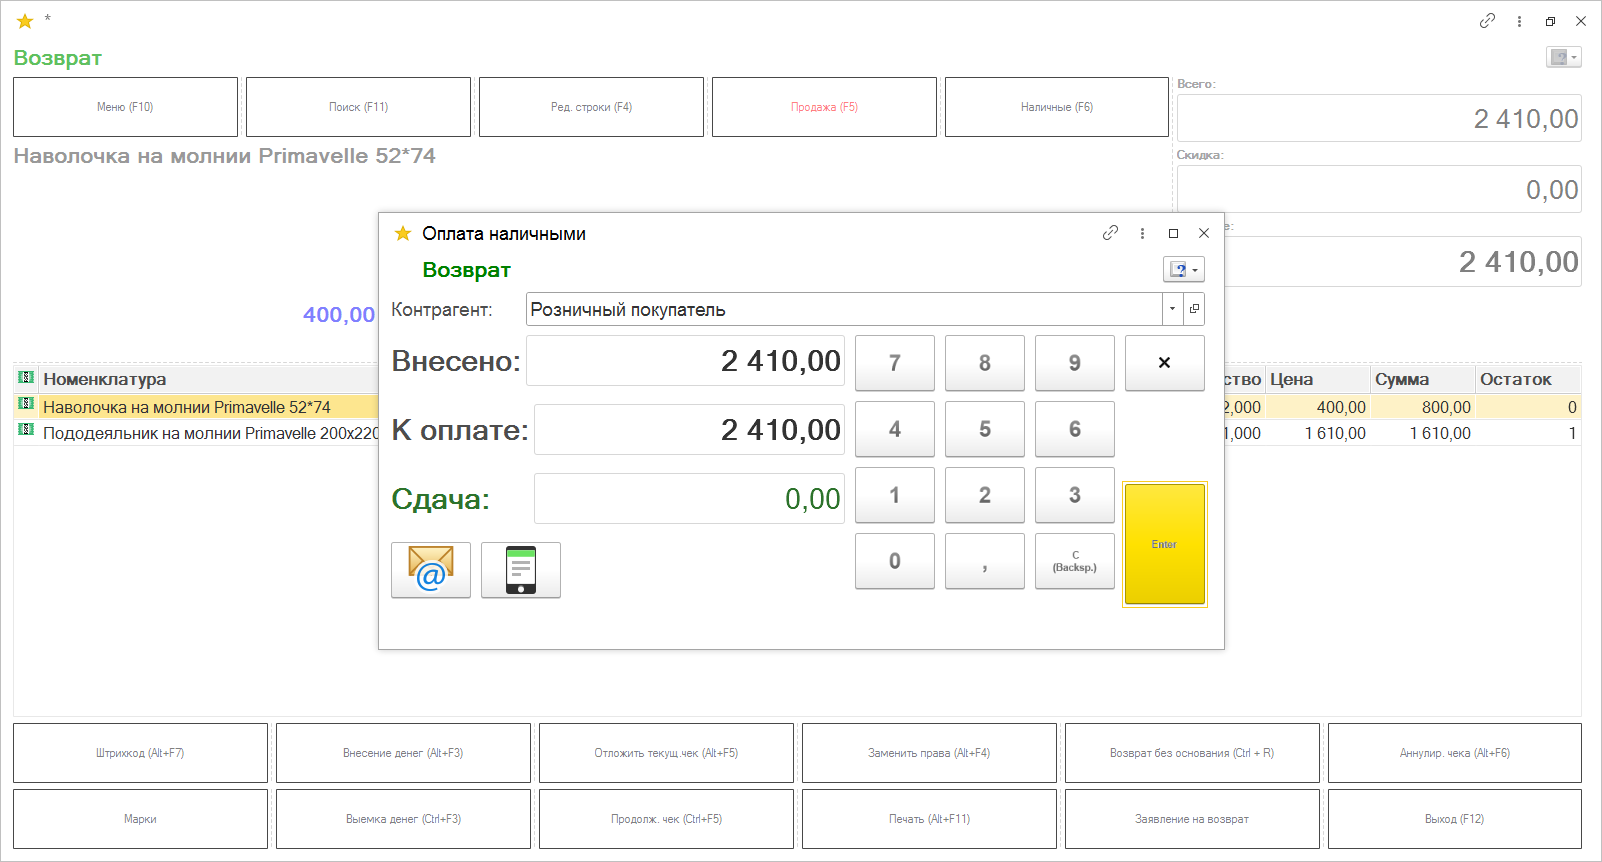This screenshot has height=862, width=1602.
Task: Click the table header icon beside Номенклатура
Action: pos(26,377)
